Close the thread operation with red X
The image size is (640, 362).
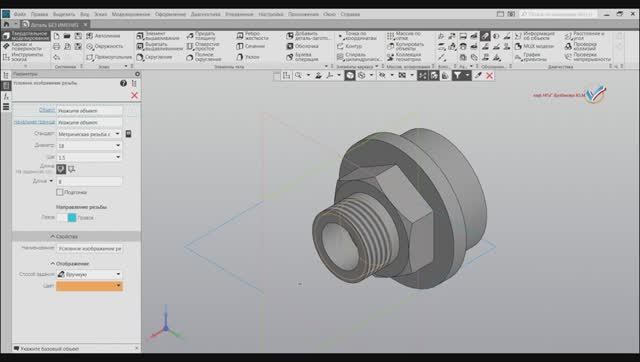(x=134, y=95)
